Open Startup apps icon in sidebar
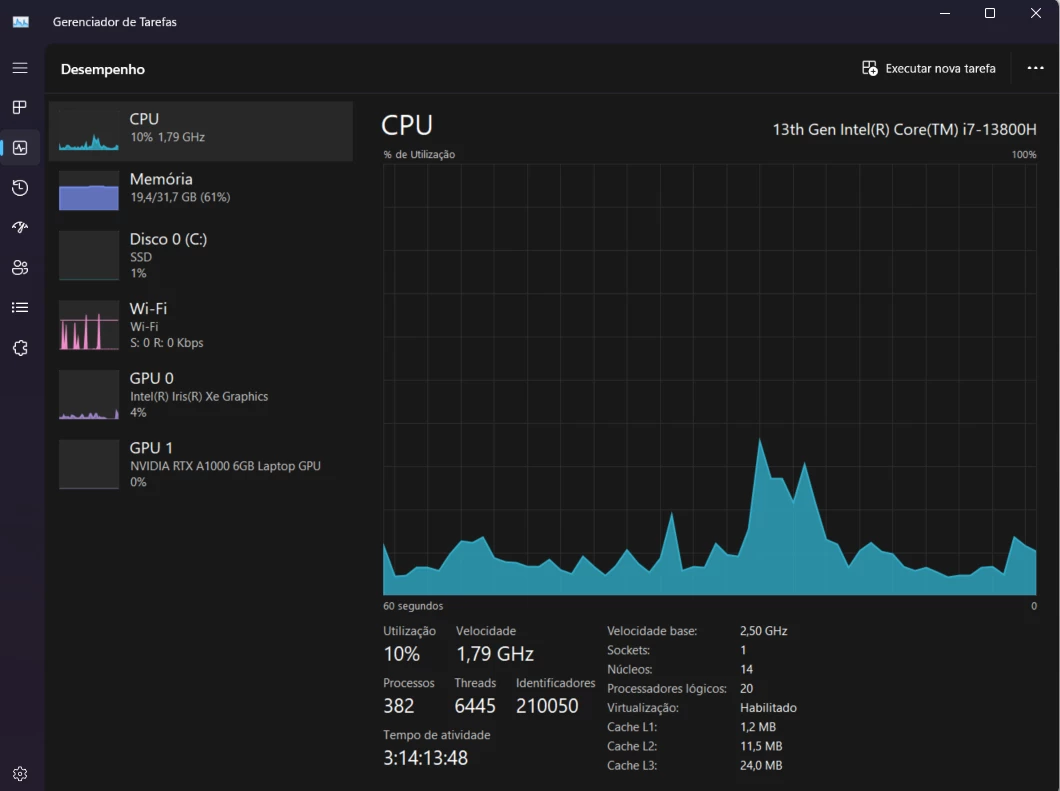The width and height of the screenshot is (1060, 791). [x=20, y=227]
